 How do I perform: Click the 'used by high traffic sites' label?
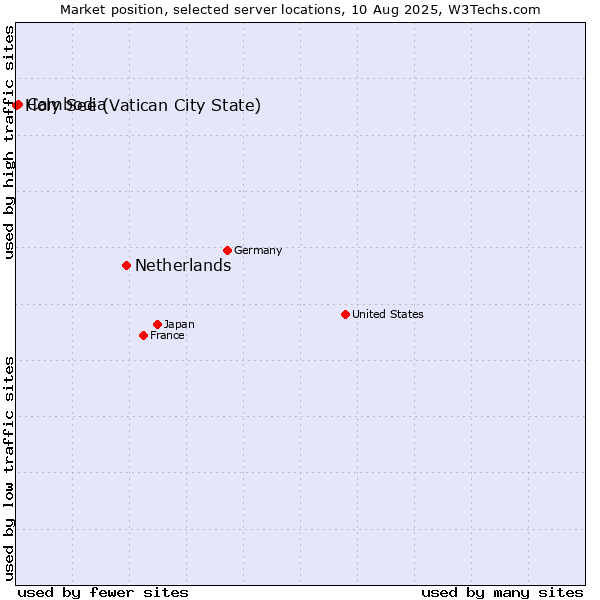[x=8, y=142]
